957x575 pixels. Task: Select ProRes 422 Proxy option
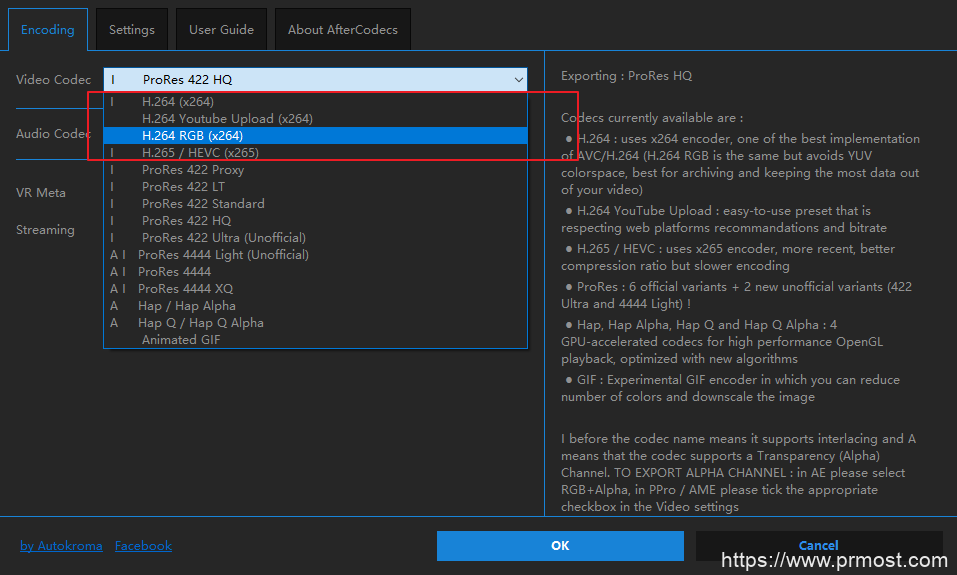click(316, 170)
